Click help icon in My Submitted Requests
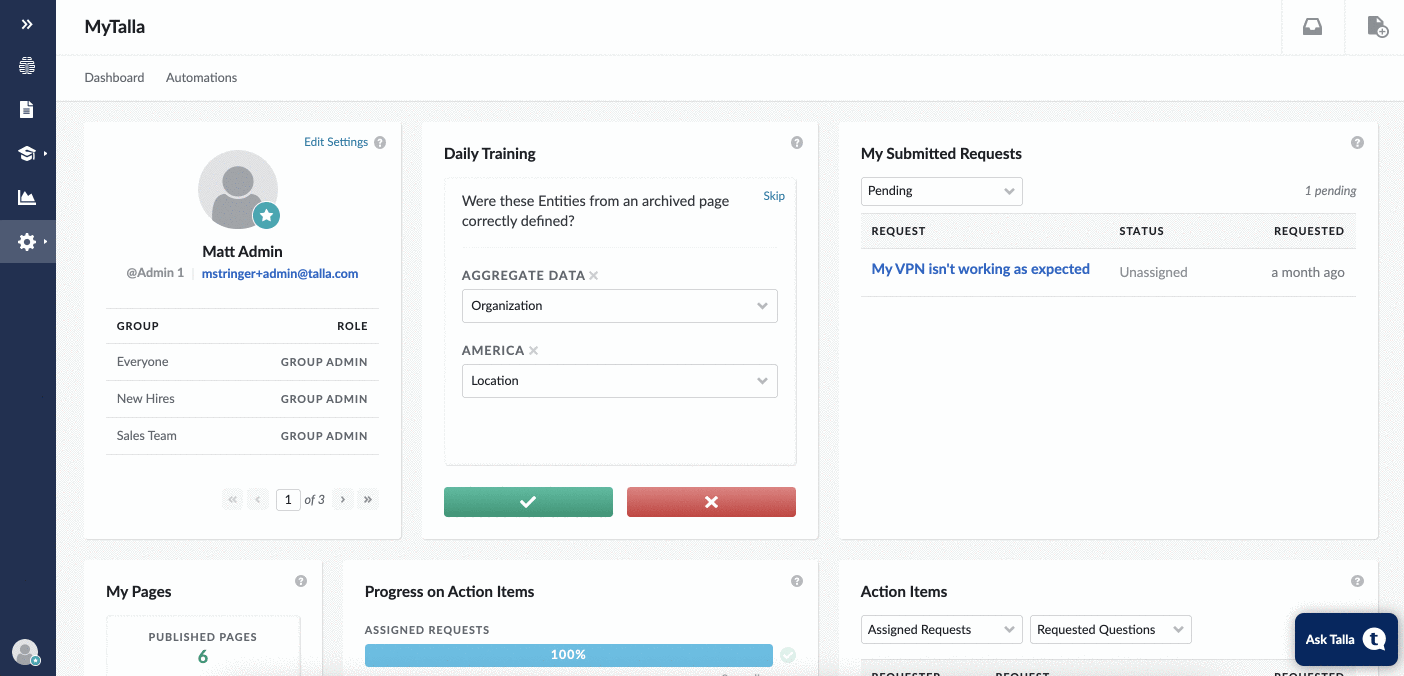 pyautogui.click(x=1357, y=143)
